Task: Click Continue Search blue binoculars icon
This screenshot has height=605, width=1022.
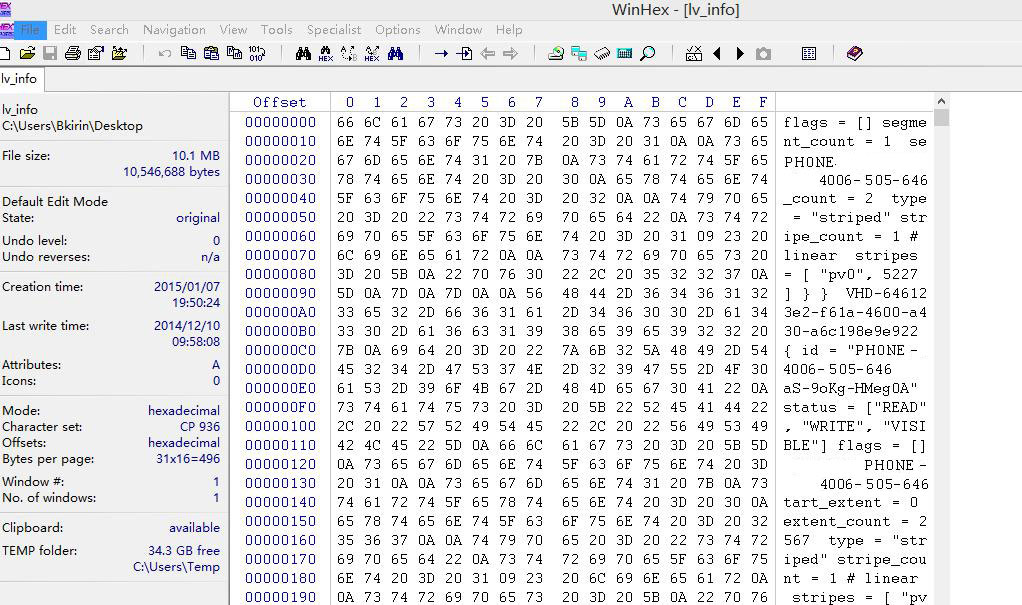Action: pyautogui.click(x=396, y=53)
